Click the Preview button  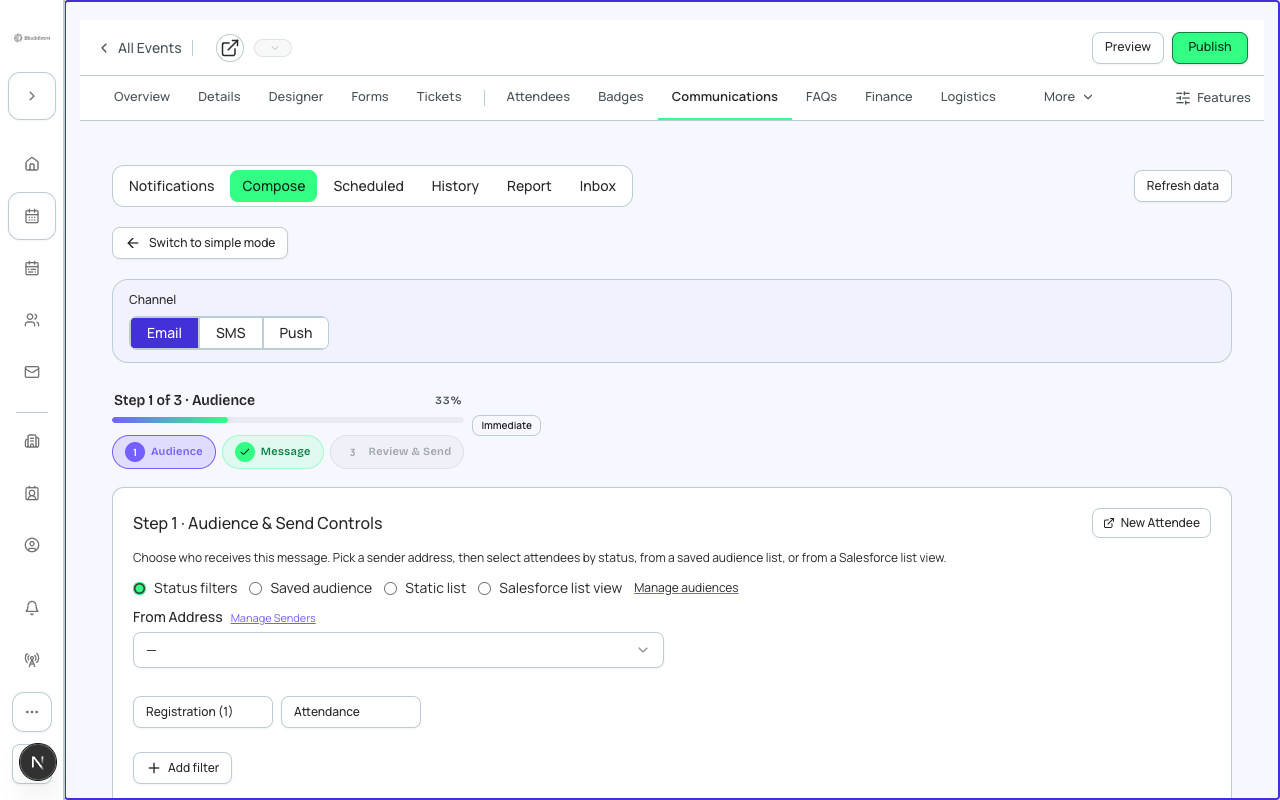(1128, 47)
